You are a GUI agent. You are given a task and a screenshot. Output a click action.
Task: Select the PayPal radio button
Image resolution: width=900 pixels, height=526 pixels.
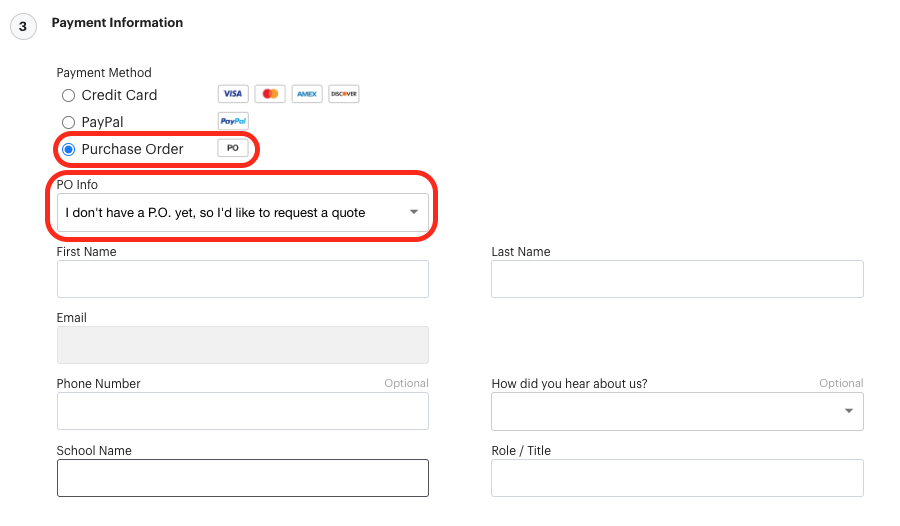68,122
